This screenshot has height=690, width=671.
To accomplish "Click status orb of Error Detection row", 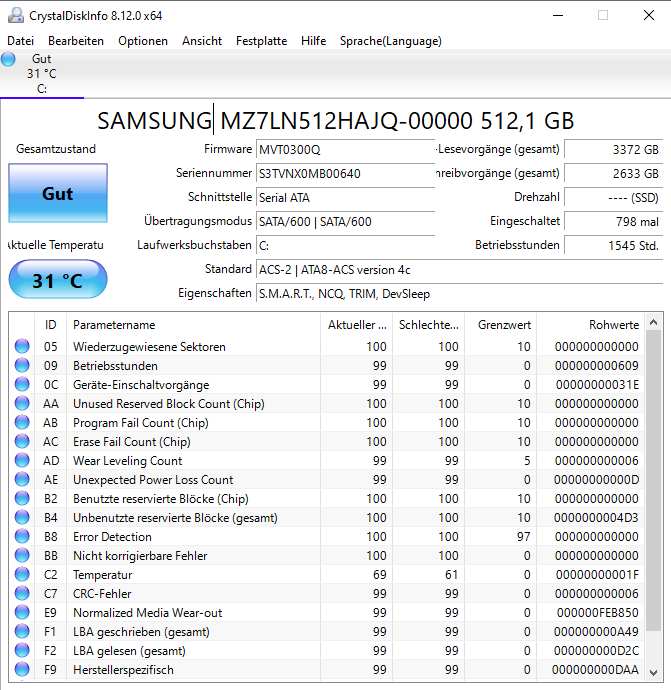I will click(x=22, y=536).
